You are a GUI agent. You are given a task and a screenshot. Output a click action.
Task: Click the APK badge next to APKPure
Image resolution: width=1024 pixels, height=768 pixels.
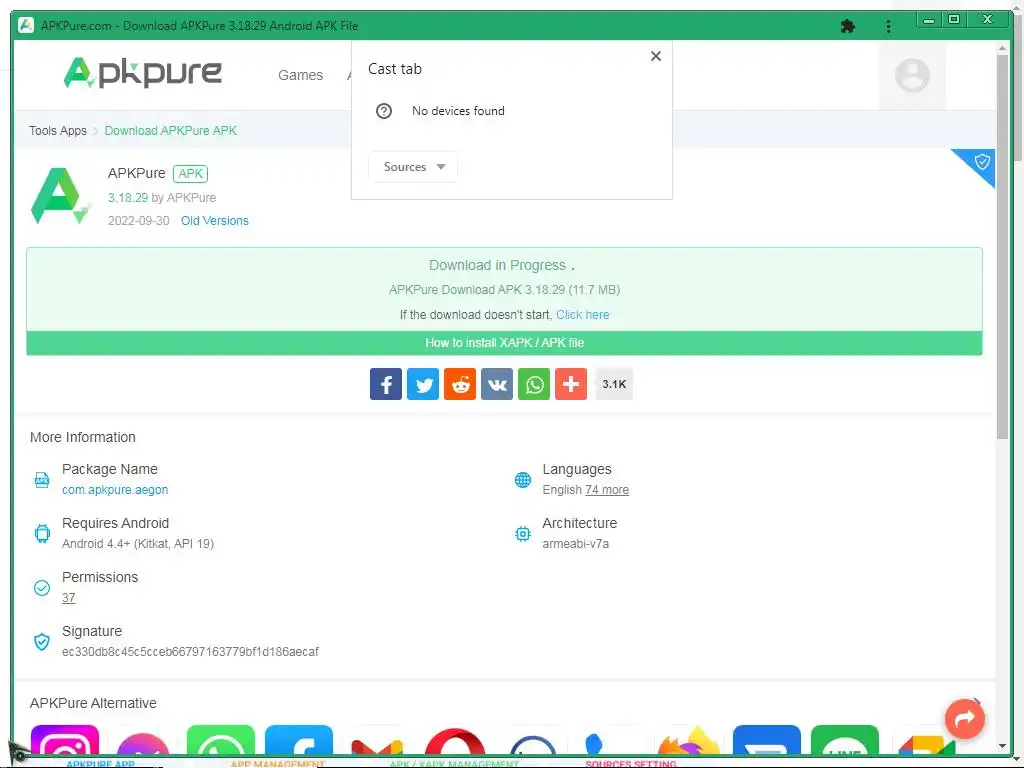[x=191, y=174]
